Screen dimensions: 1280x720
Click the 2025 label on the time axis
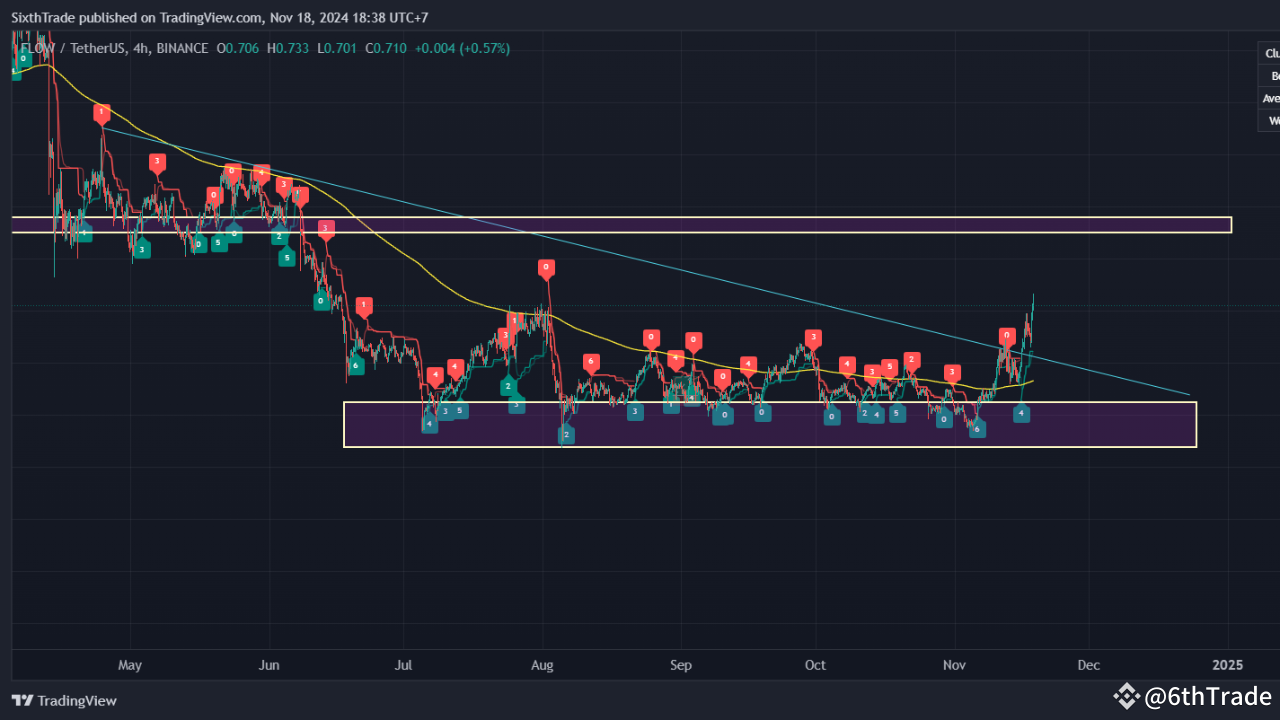[1227, 665]
